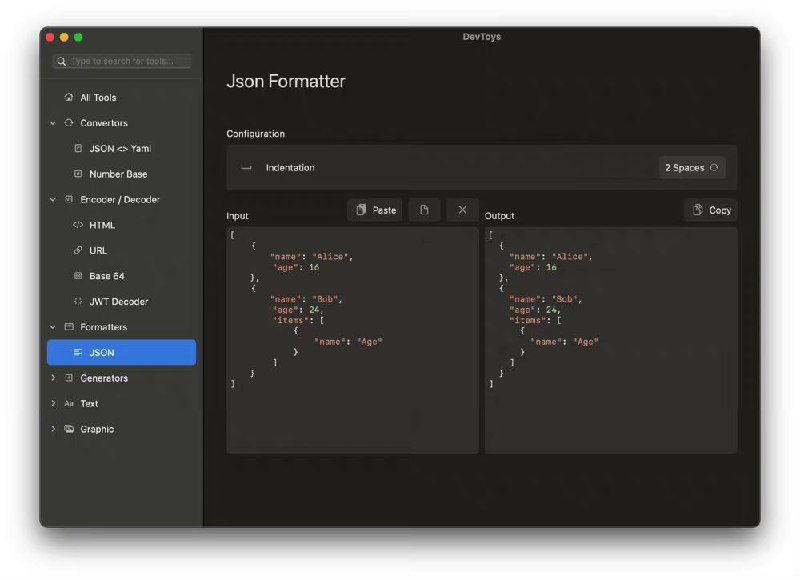The image size is (800, 580).
Task: Click inside the Output JSON pane
Action: [x=611, y=340]
